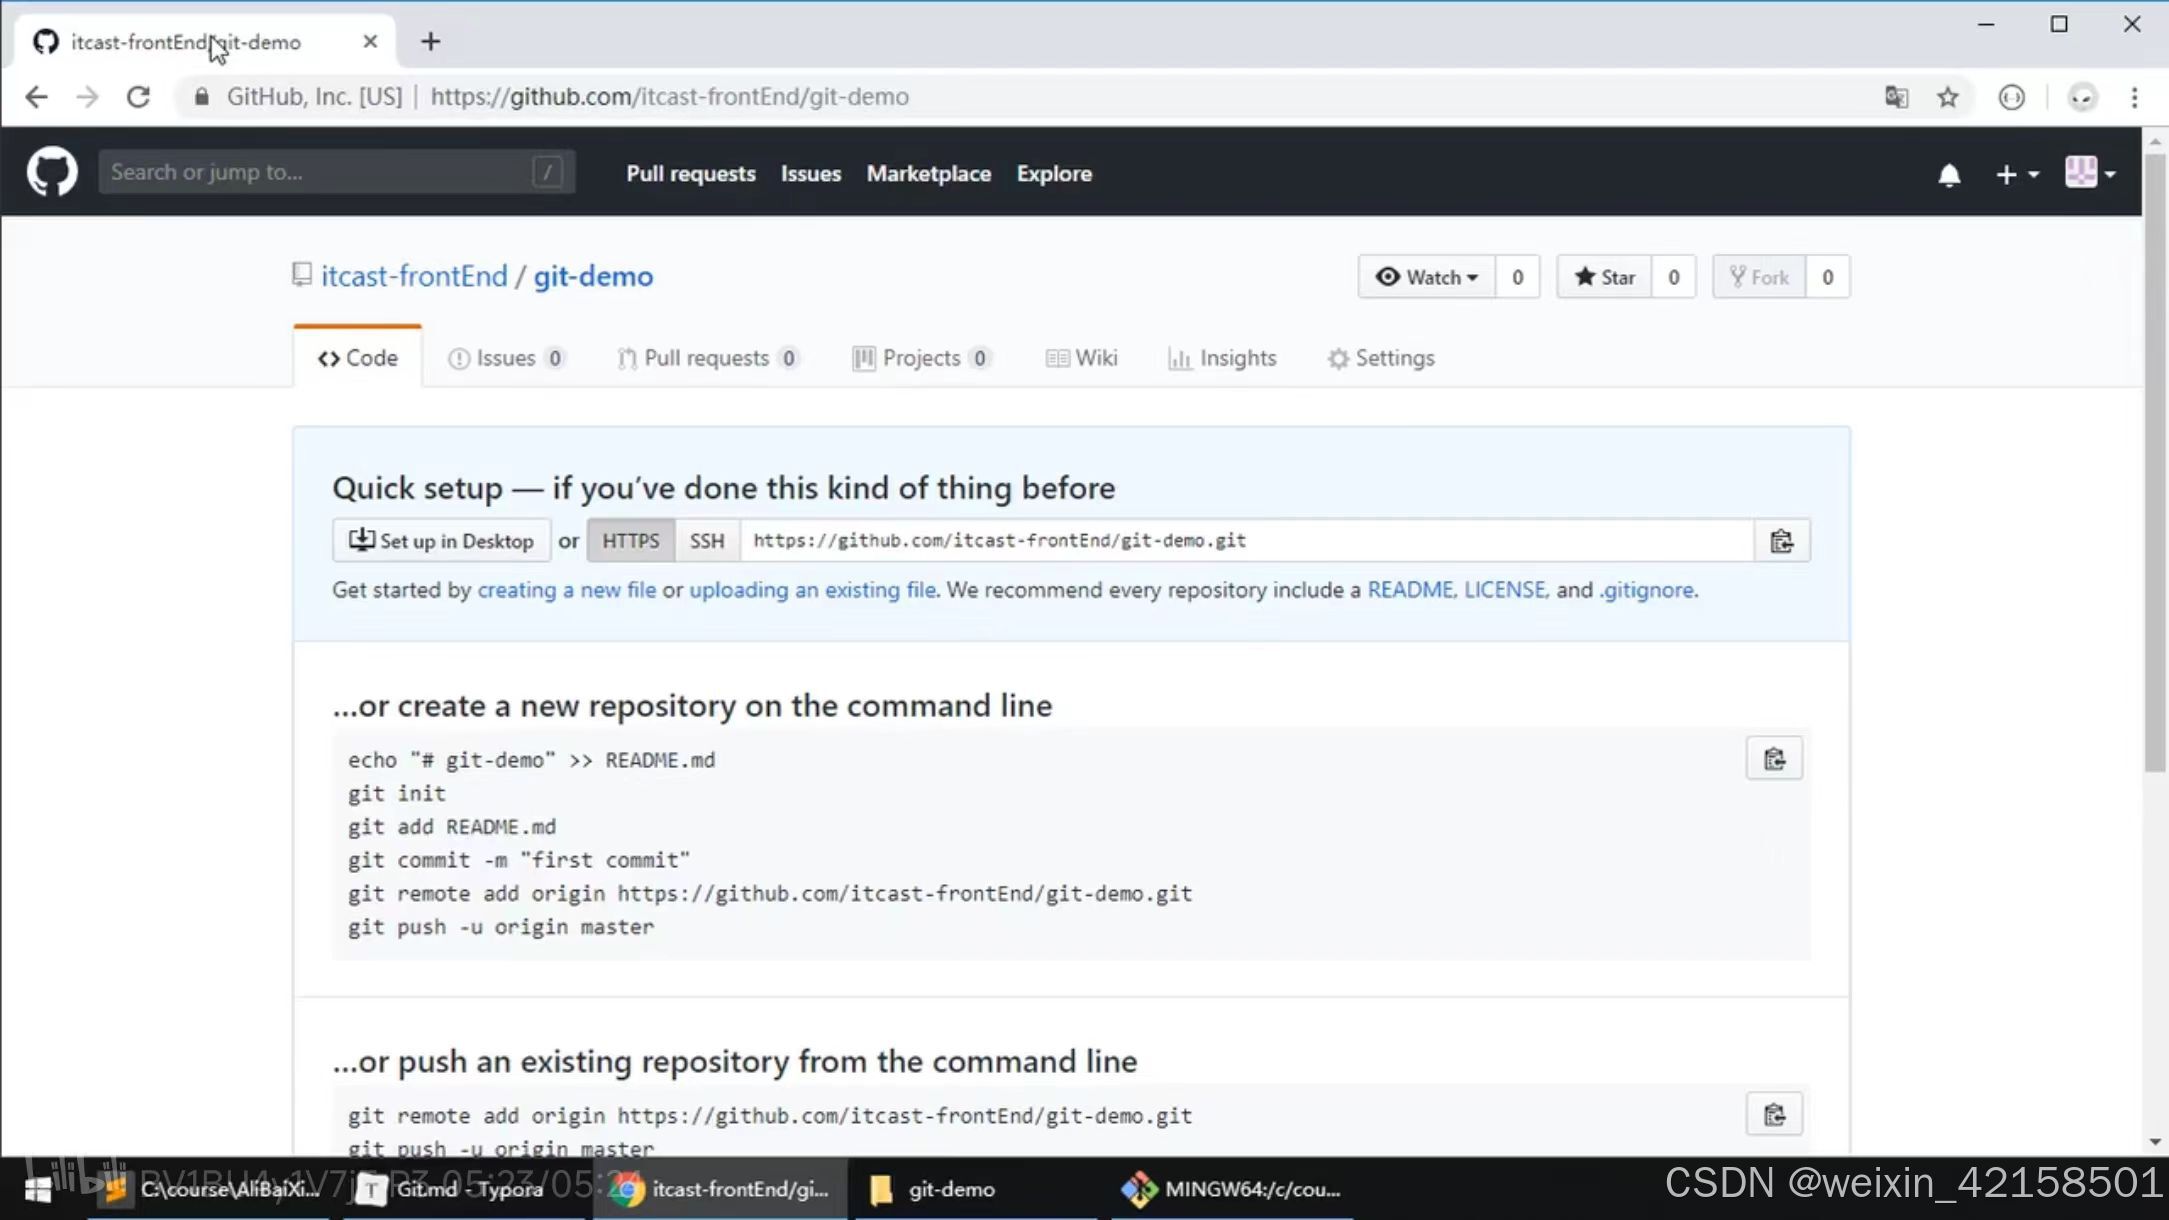Click Chrome itcast-frontEnd taskbar button
This screenshot has height=1220, width=2169.
pyautogui.click(x=720, y=1189)
